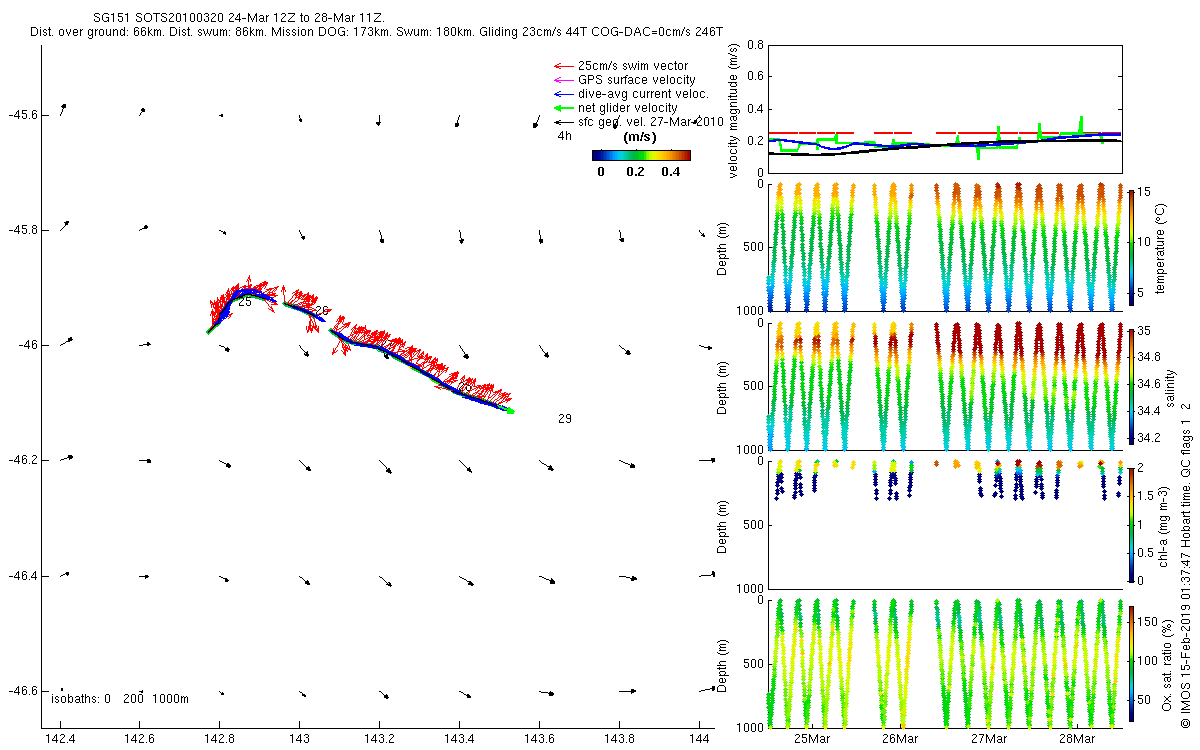
Task: Click velocity magnitude axis tick '0.6'
Action: 756,78
